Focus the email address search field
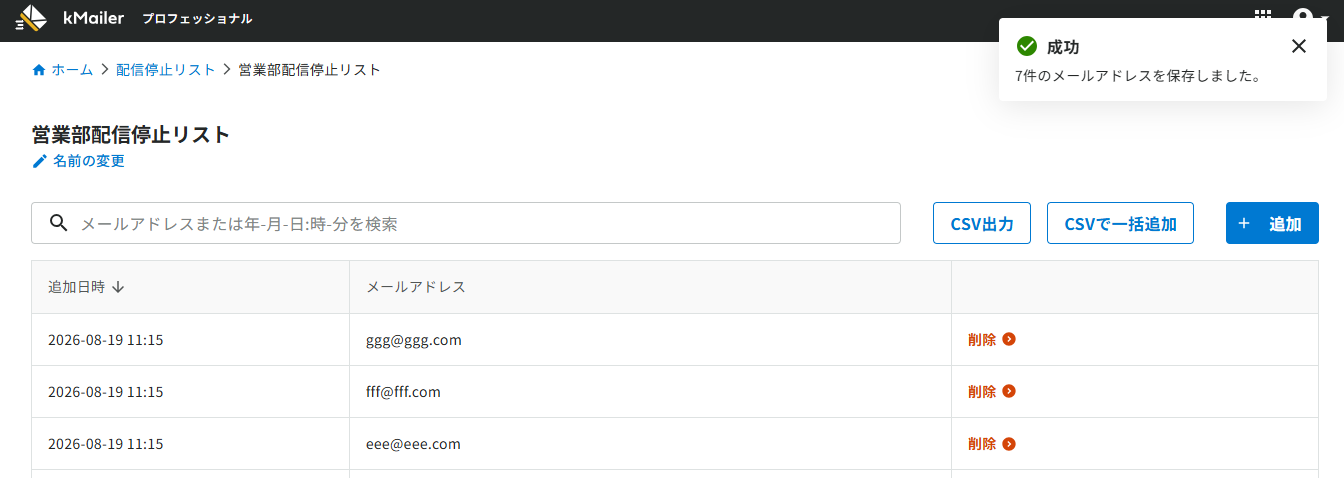Viewport: 1344px width, 478px height. (466, 223)
